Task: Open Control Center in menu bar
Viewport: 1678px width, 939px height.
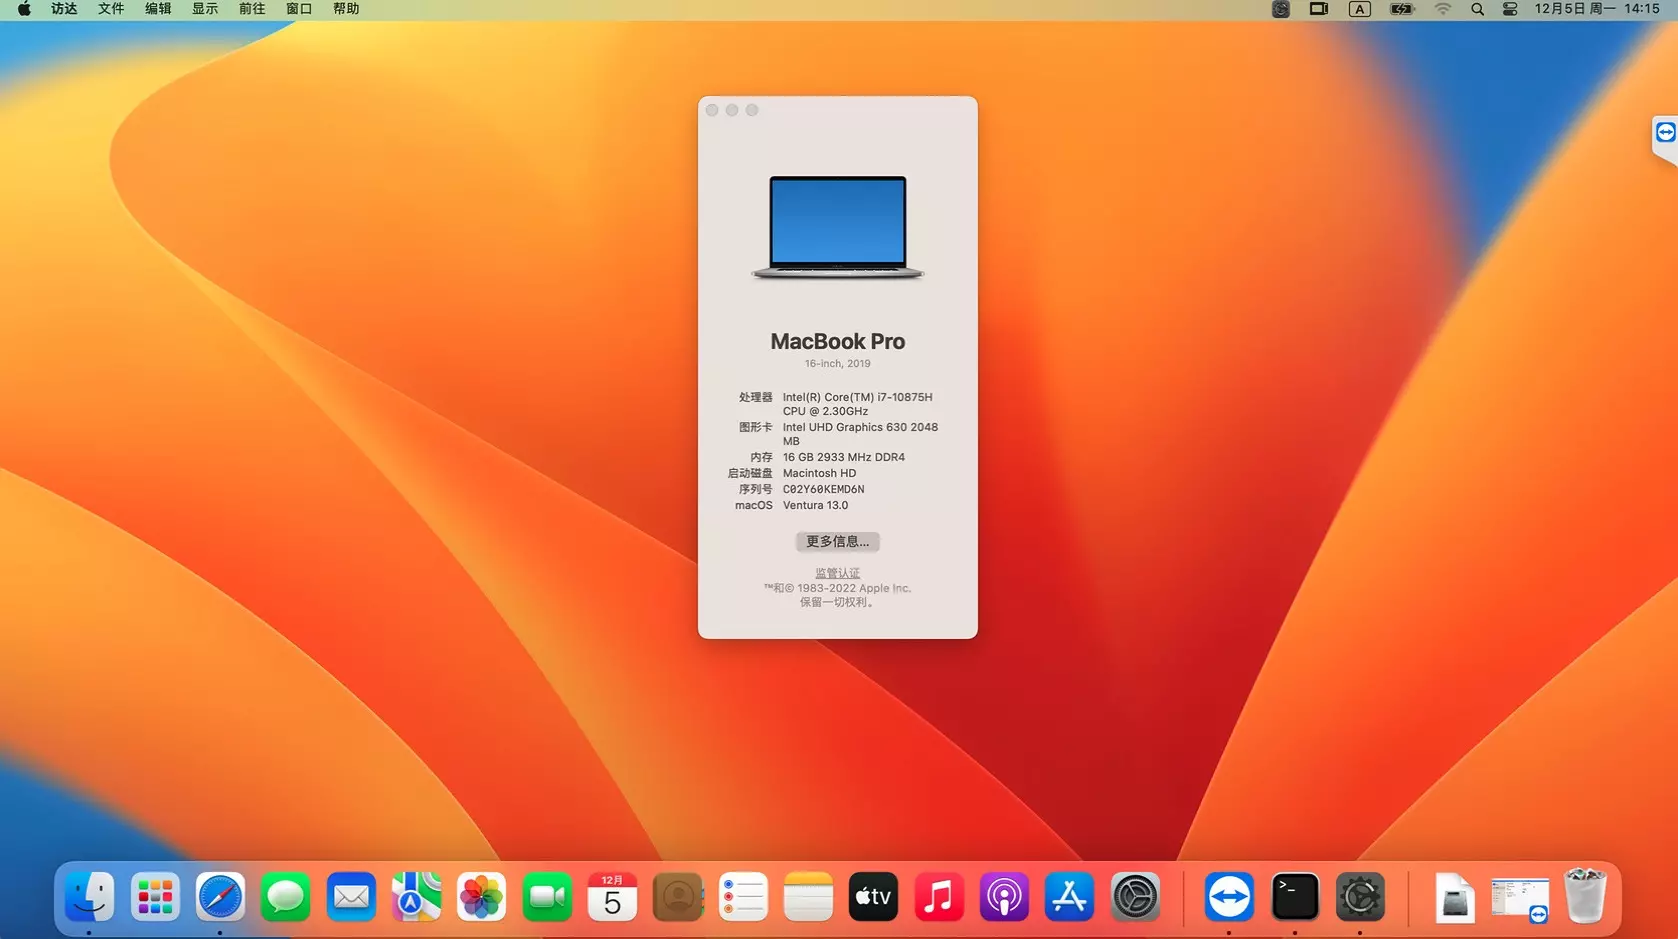Action: coord(1510,9)
